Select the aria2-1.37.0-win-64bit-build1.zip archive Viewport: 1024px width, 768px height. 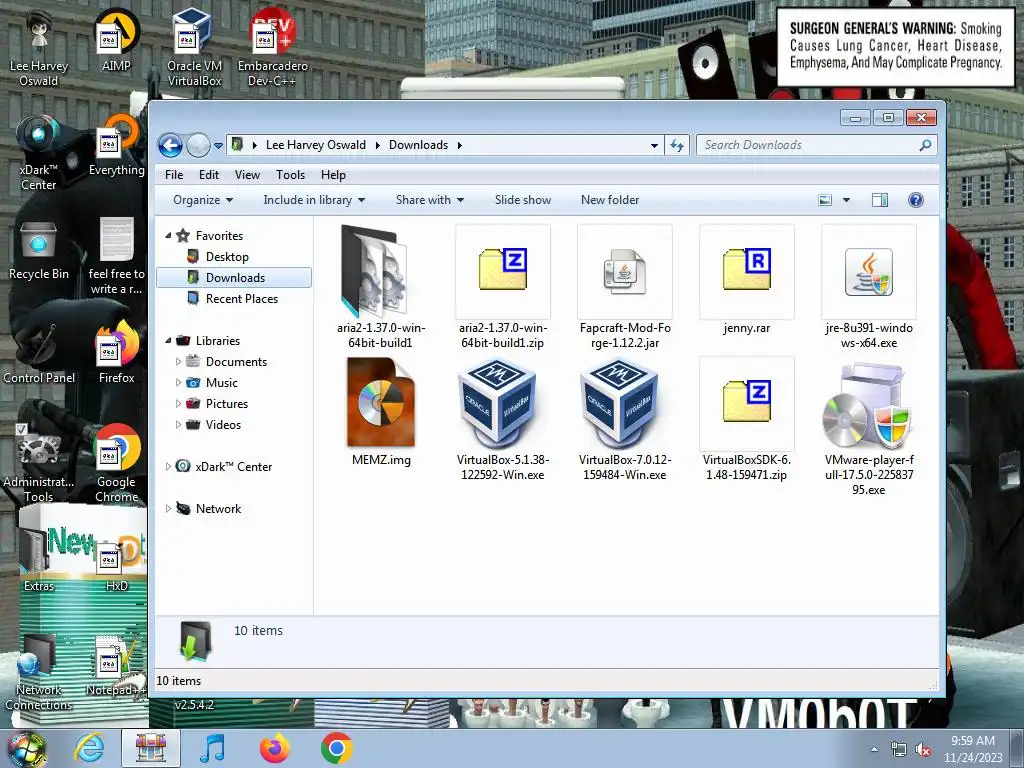(503, 269)
